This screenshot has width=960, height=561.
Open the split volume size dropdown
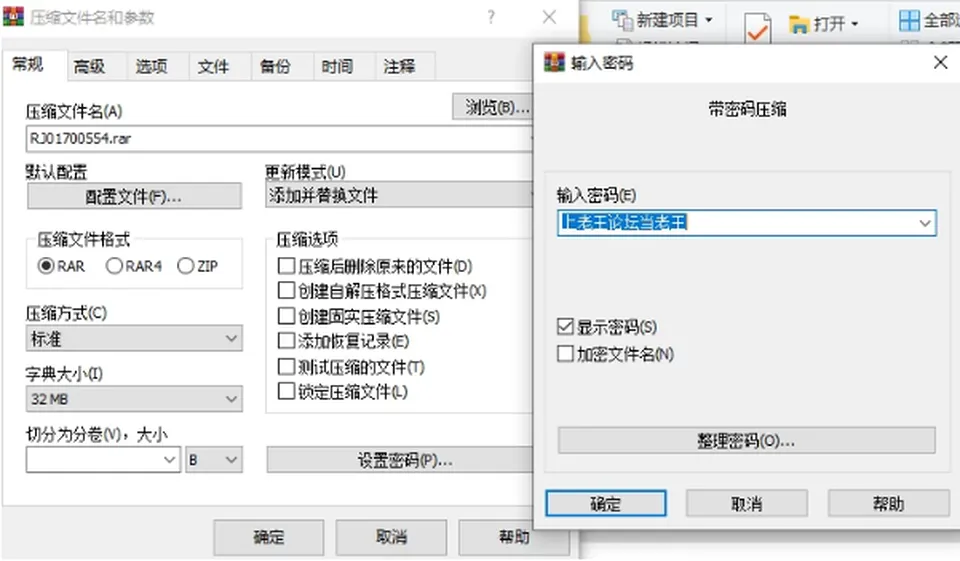(x=170, y=459)
